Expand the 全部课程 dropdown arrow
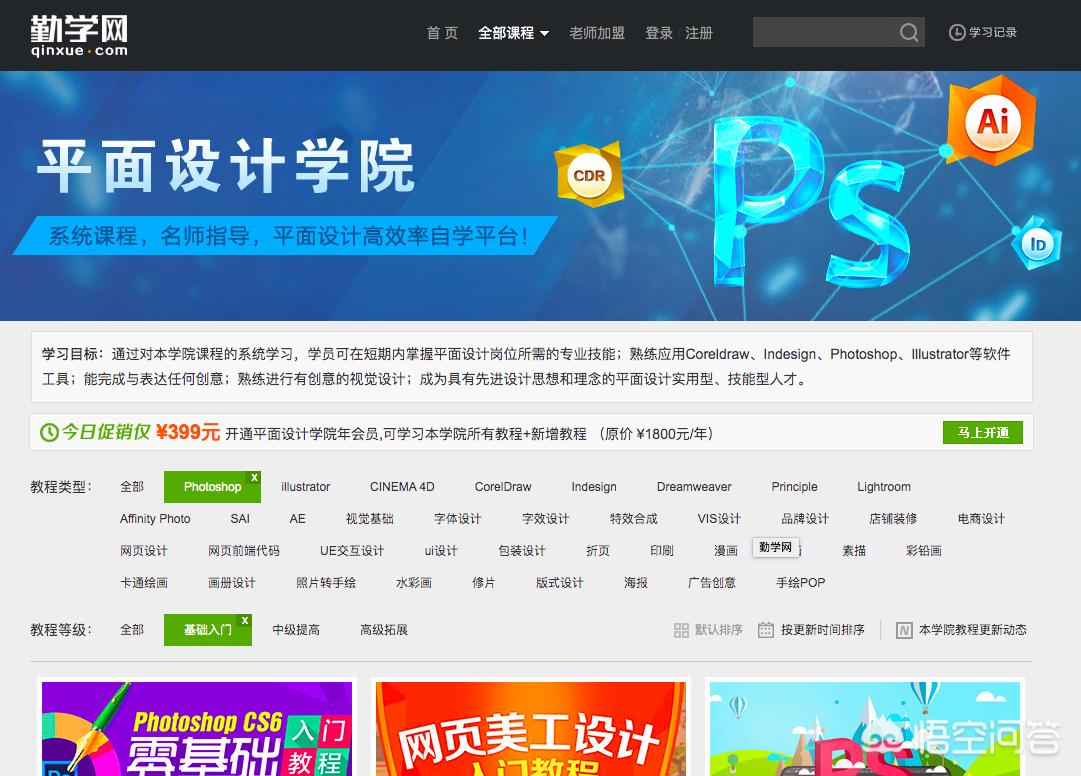Image resolution: width=1081 pixels, height=776 pixels. (545, 33)
